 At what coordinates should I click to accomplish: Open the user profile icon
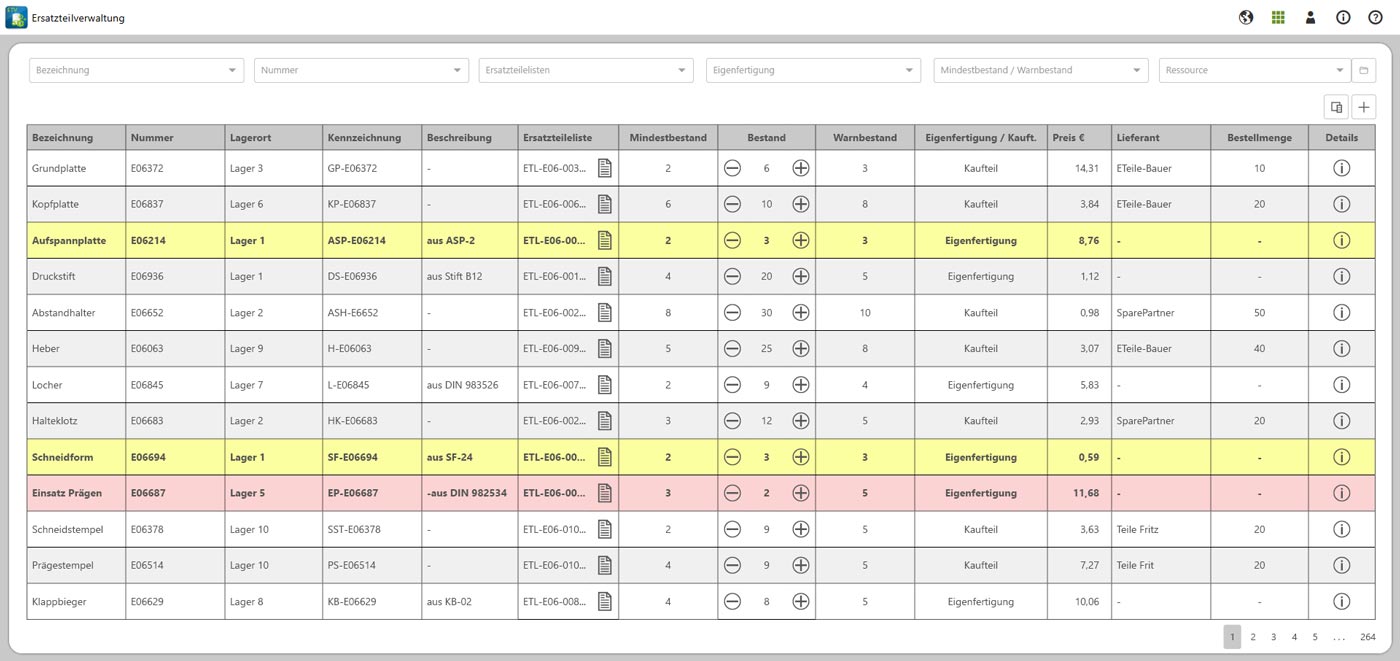(x=1310, y=17)
